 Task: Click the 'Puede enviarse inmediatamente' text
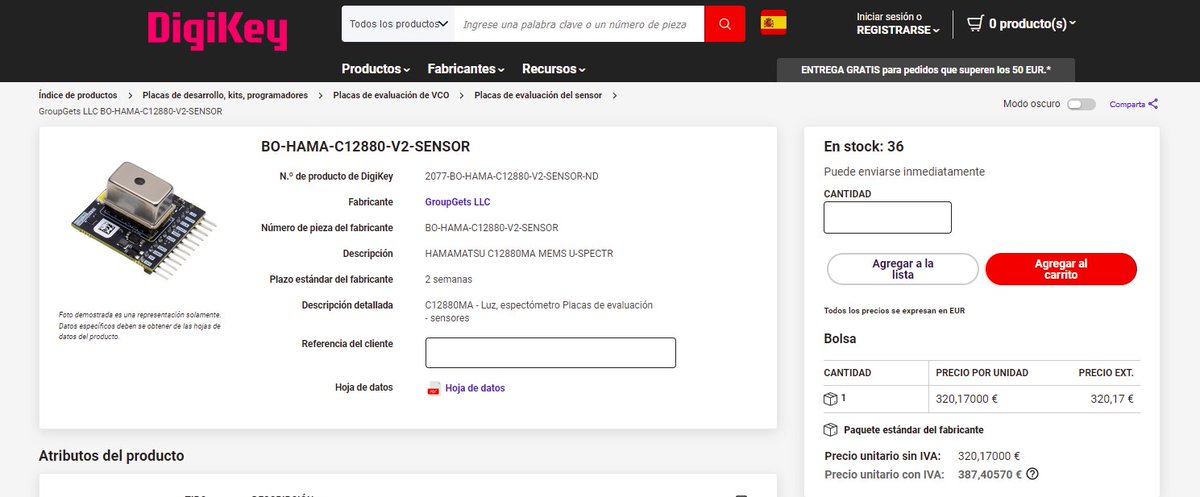(x=904, y=172)
